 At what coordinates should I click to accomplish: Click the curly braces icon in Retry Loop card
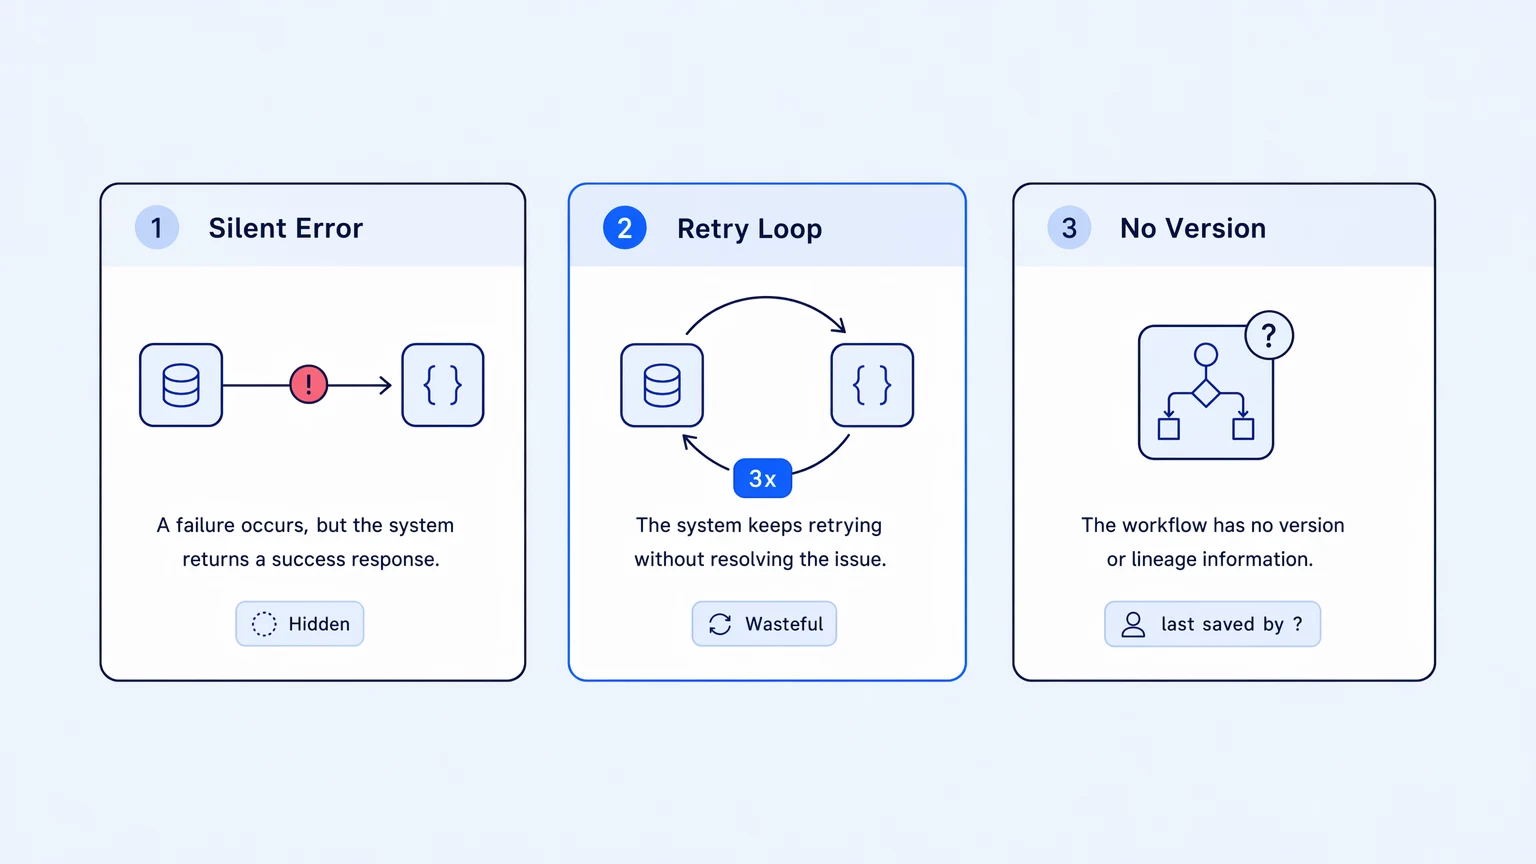pos(872,385)
